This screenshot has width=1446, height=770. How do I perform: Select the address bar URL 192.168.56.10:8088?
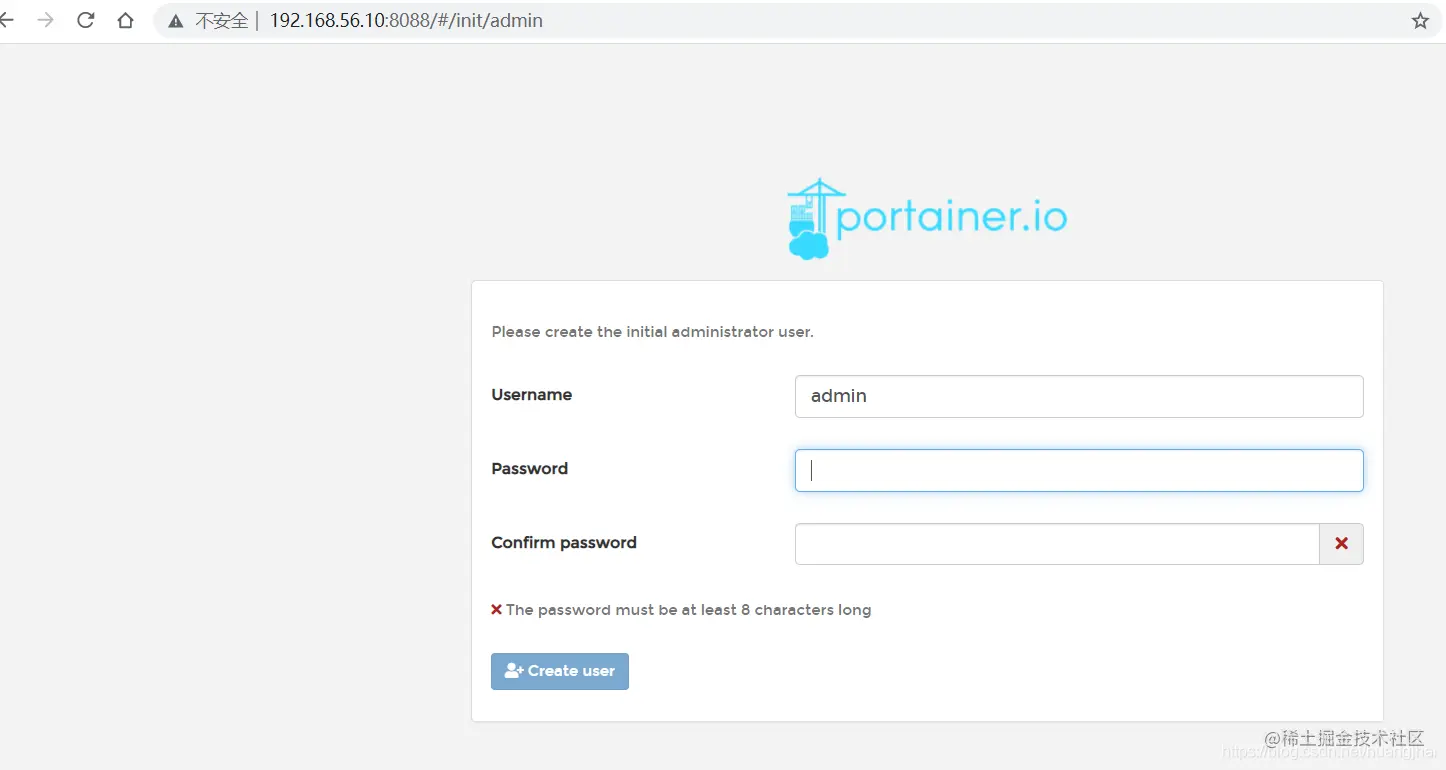(x=406, y=20)
